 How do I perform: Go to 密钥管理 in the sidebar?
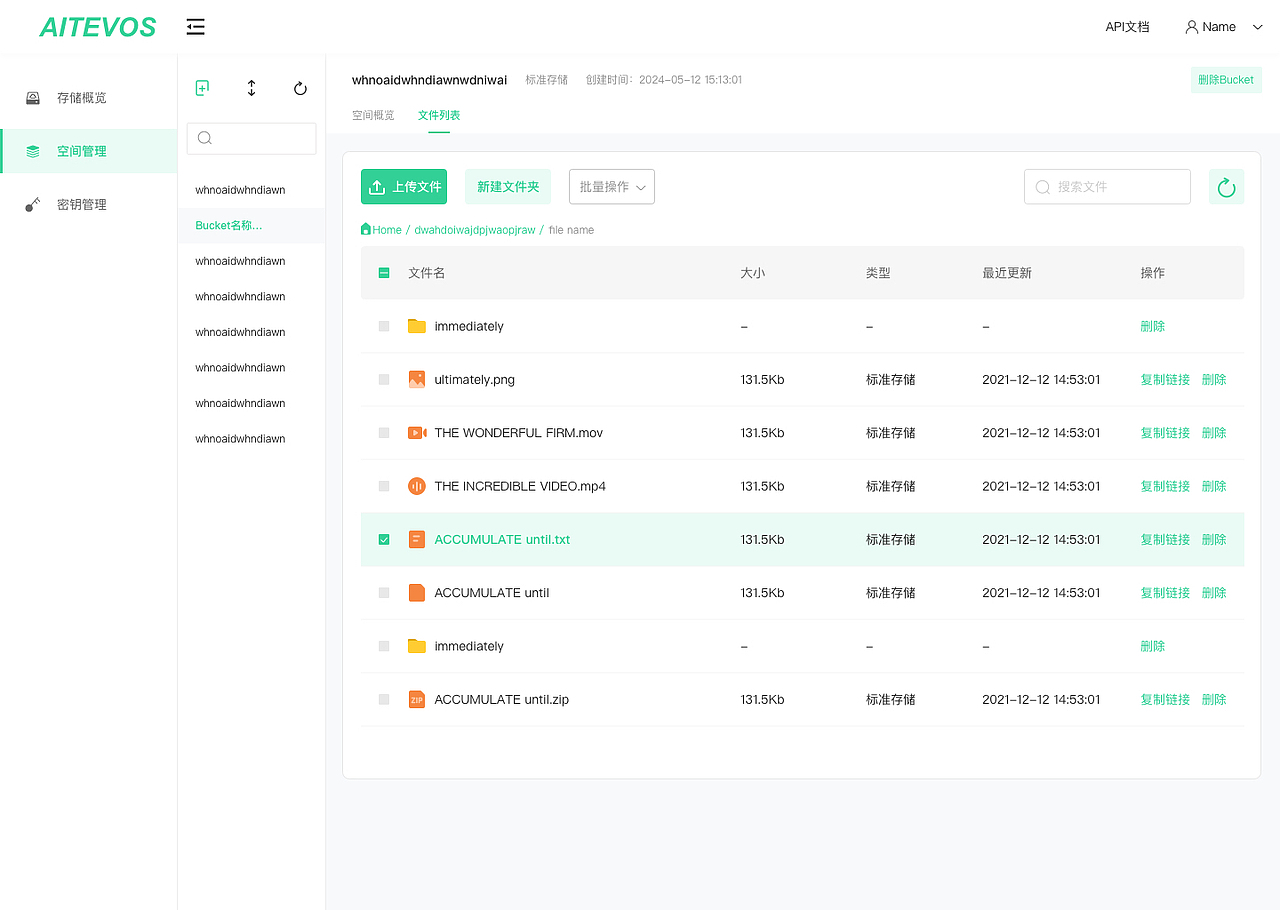coord(81,204)
